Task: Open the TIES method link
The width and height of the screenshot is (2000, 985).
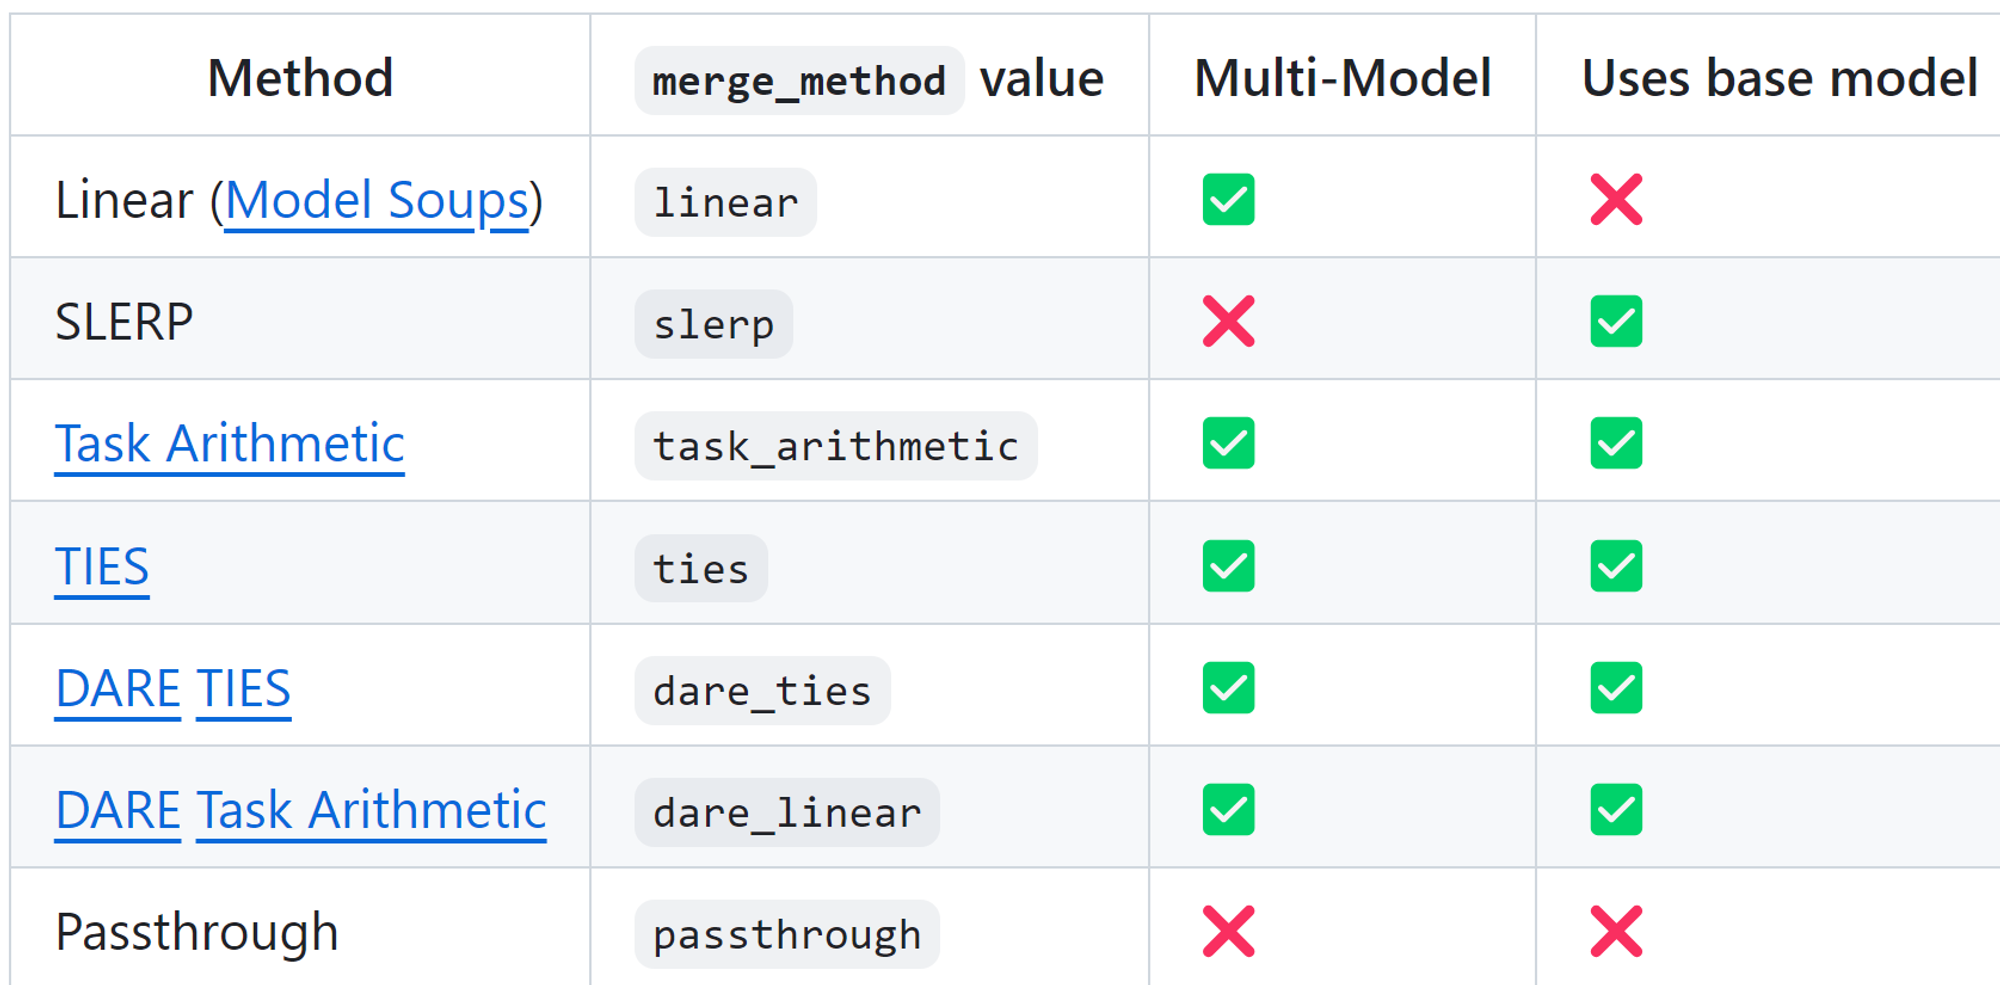Action: [101, 567]
